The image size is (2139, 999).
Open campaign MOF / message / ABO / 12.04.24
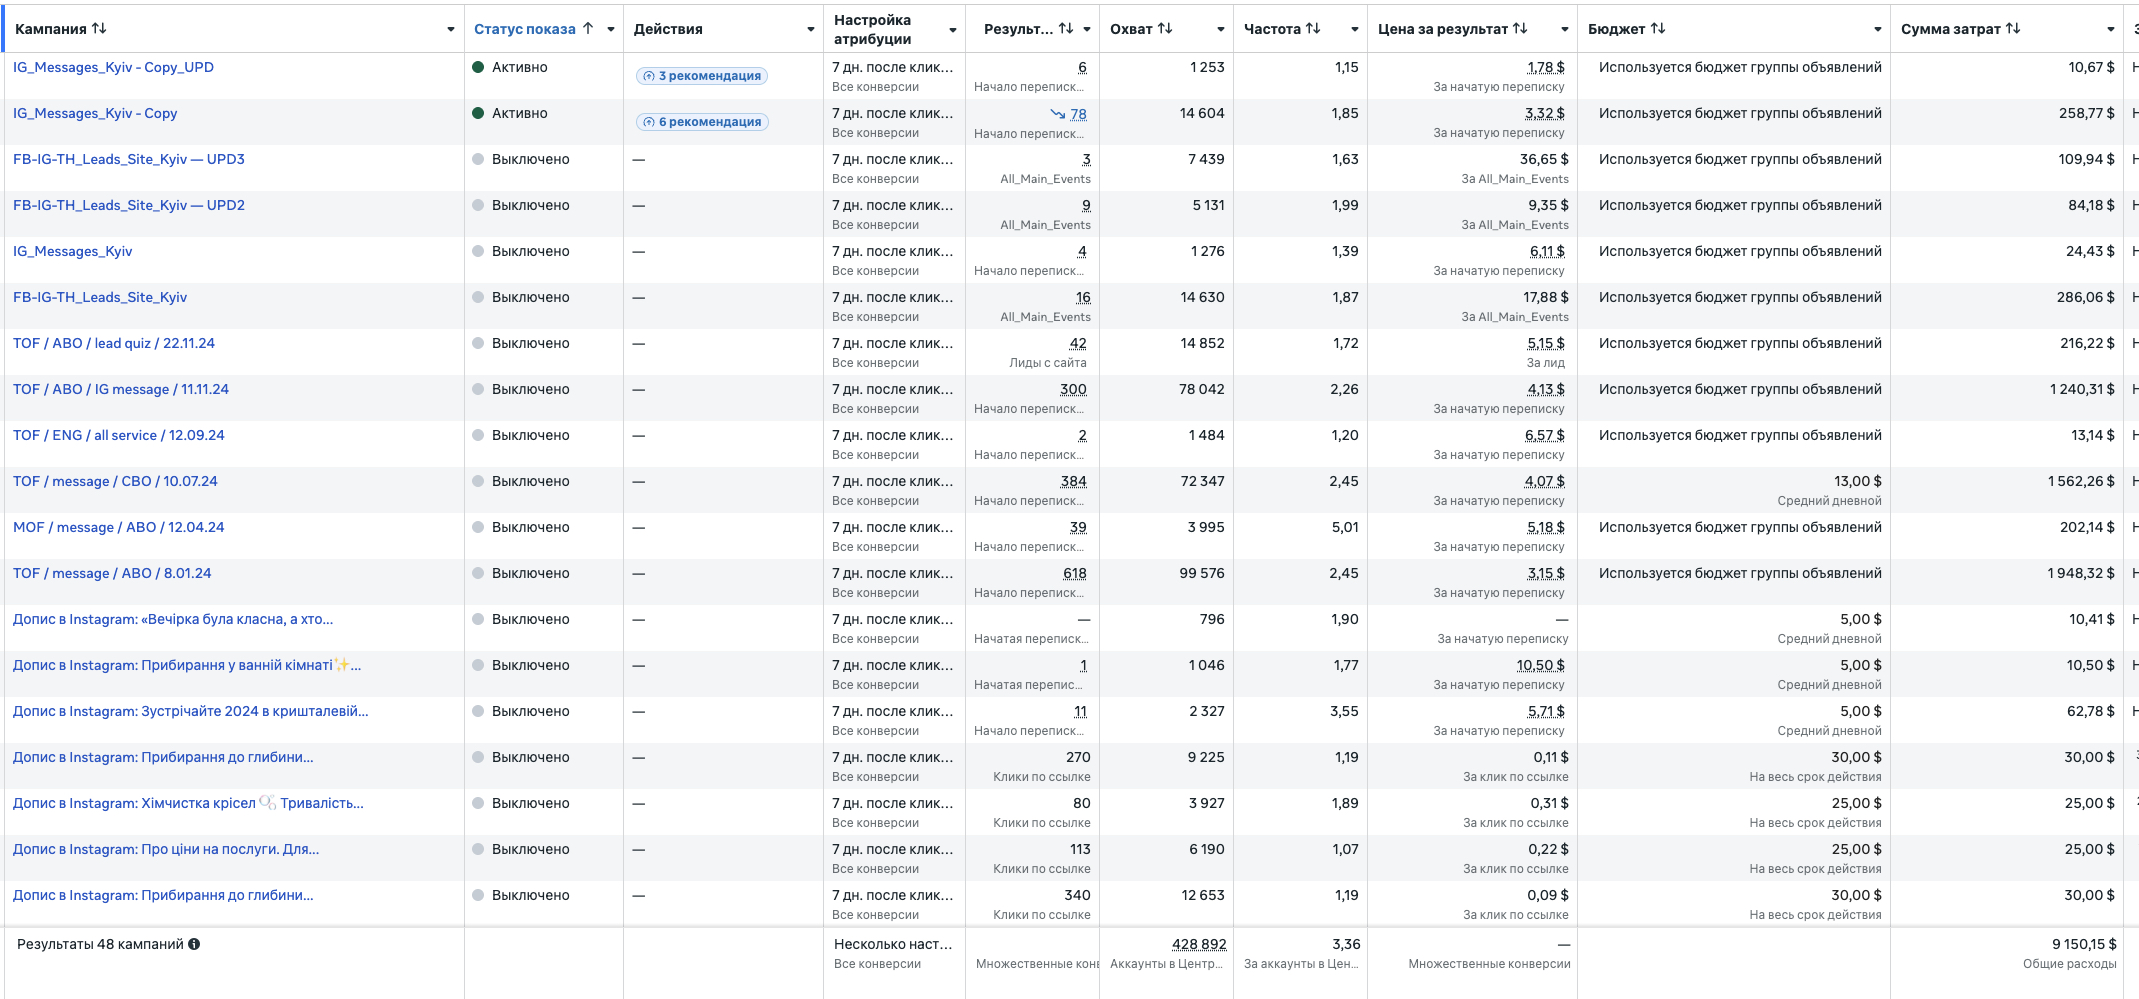click(x=118, y=527)
